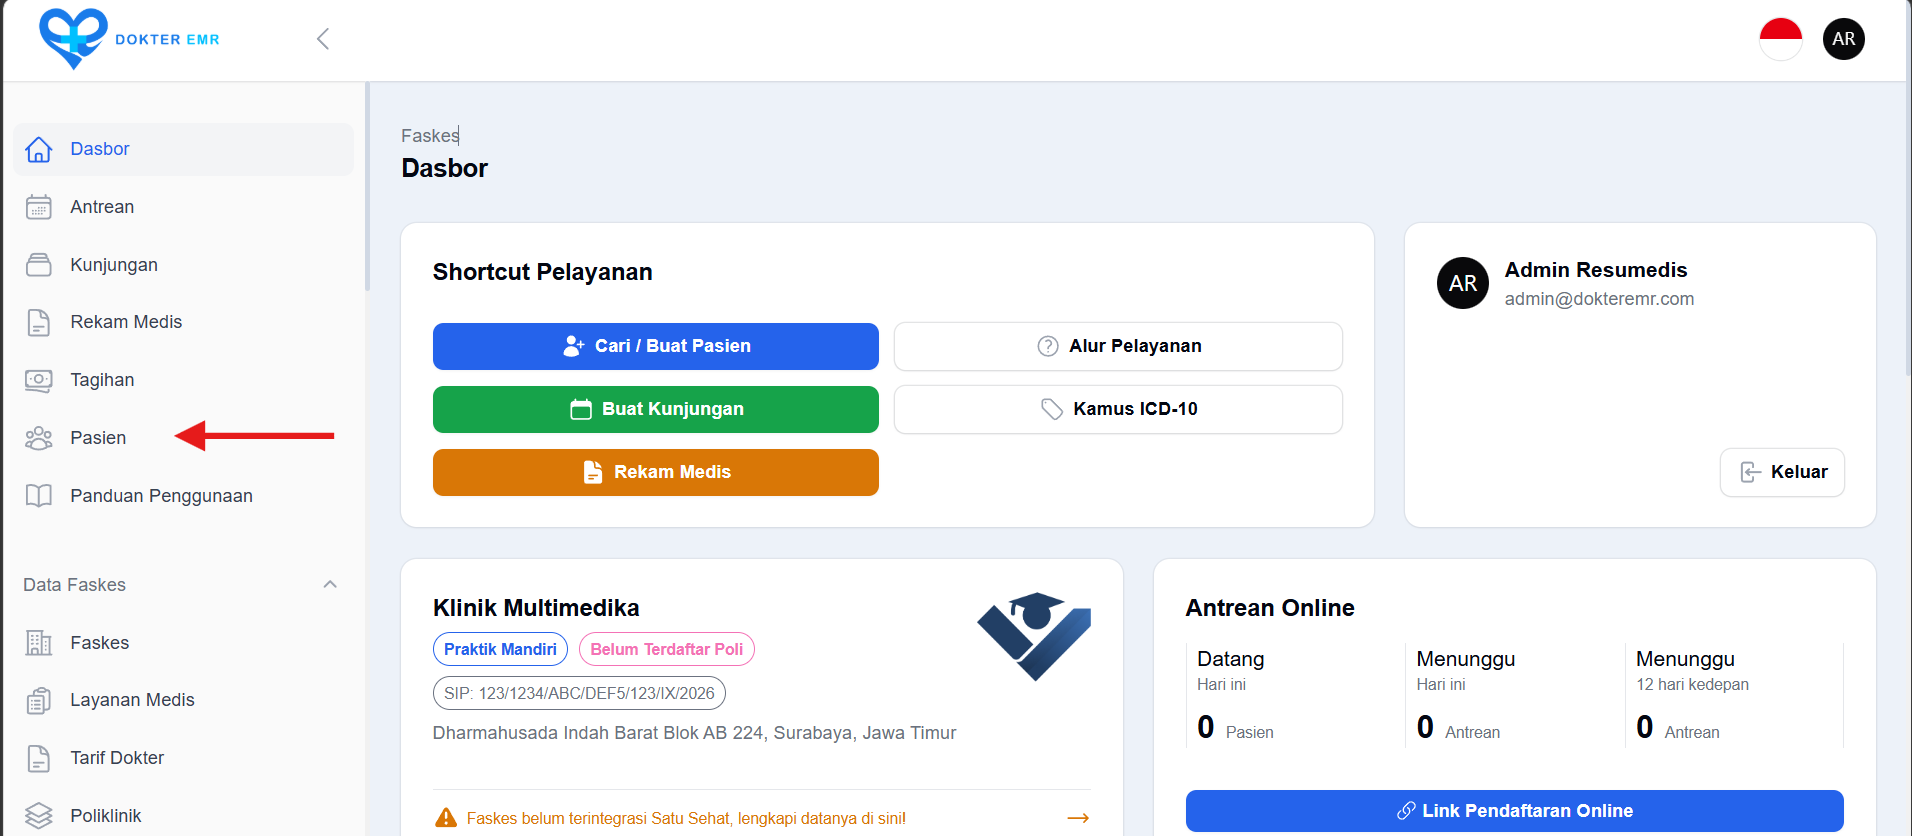1912x836 pixels.
Task: Click the SIP number badge
Action: [x=579, y=693]
